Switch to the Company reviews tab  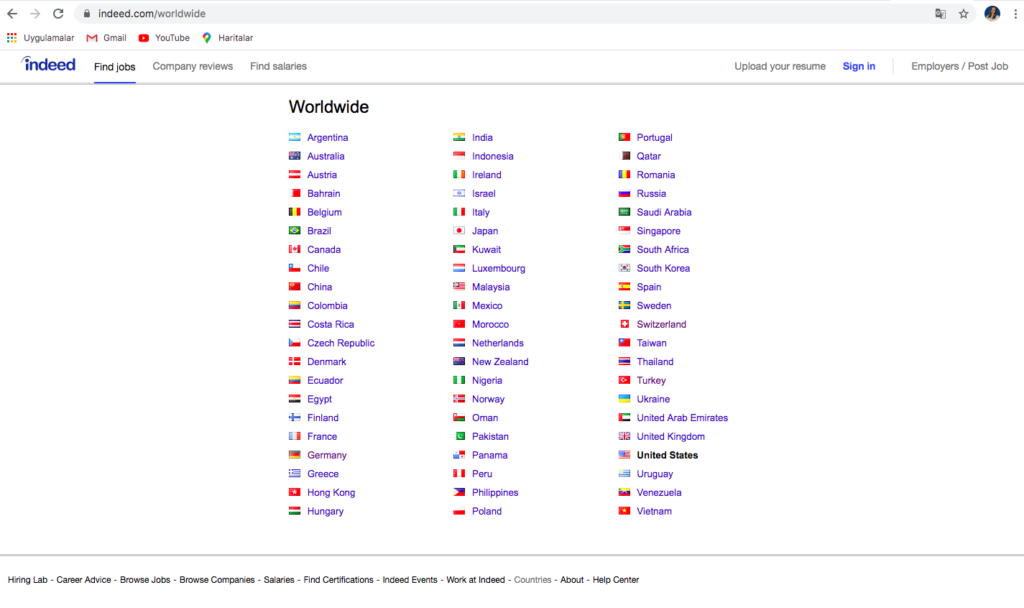point(192,66)
